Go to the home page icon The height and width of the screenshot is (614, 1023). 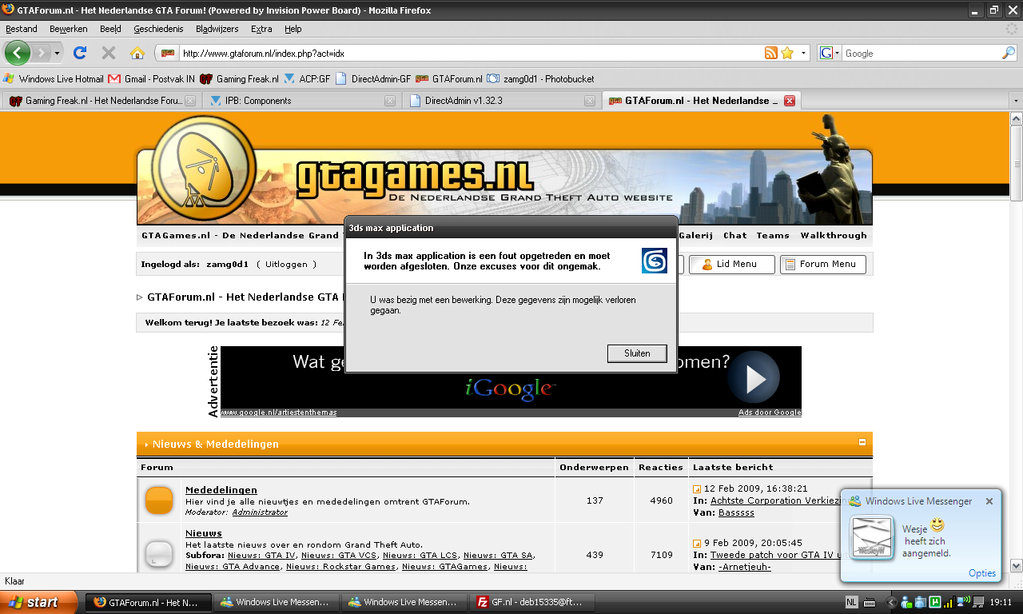(x=136, y=53)
